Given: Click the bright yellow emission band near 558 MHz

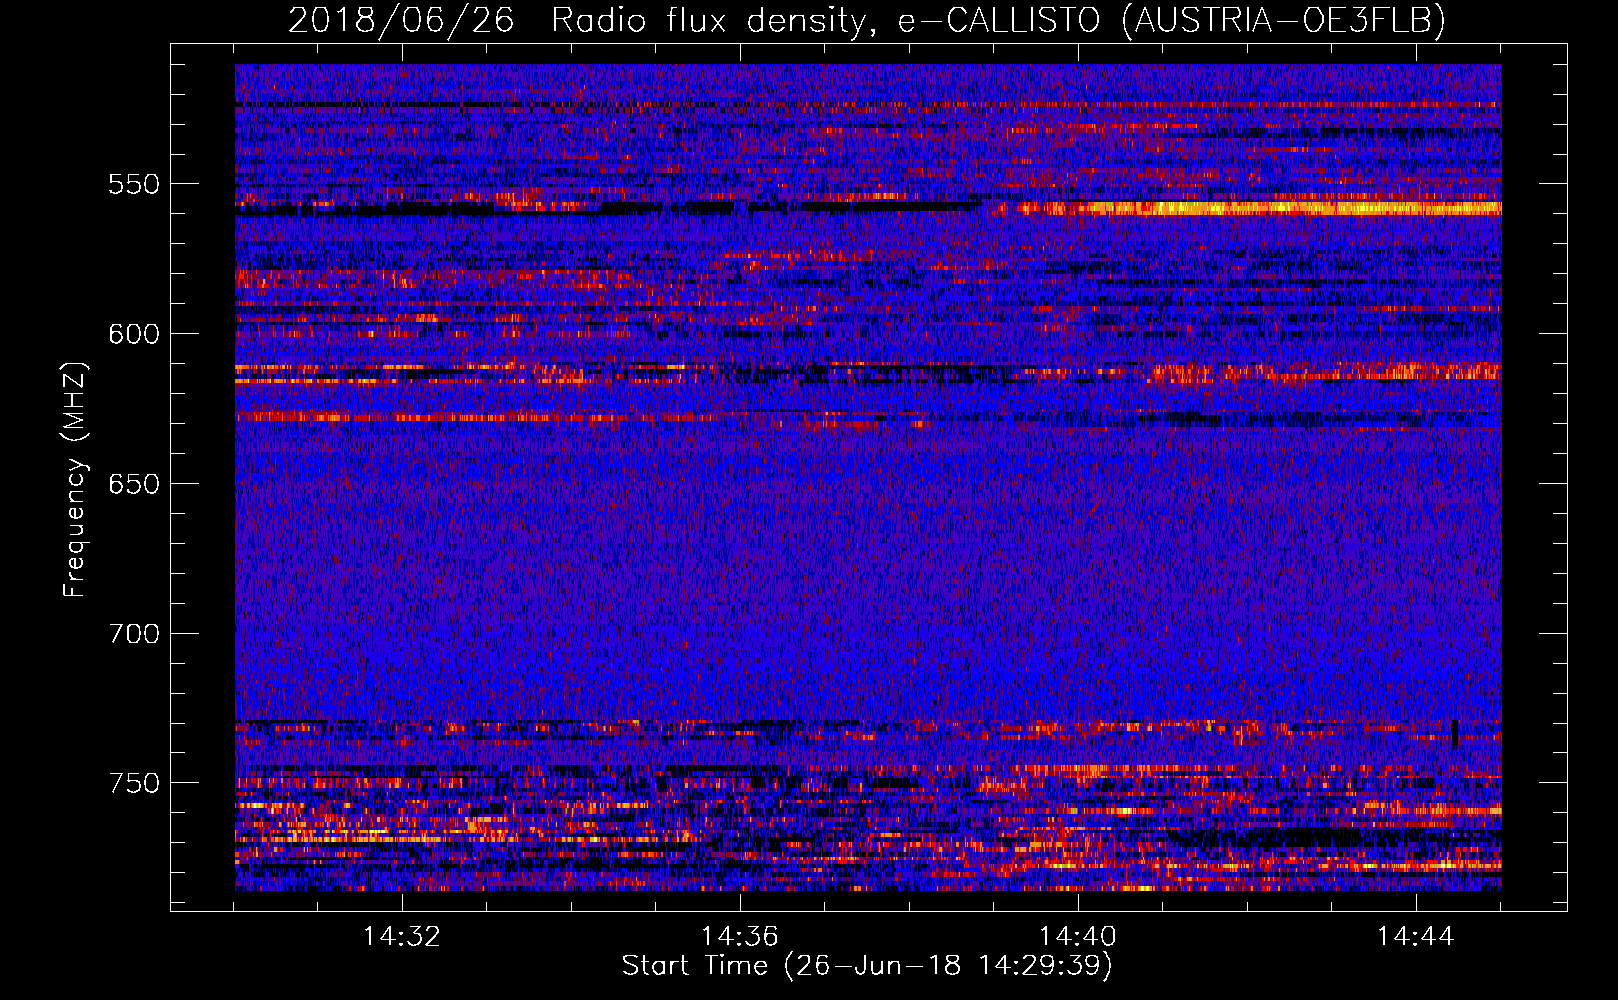Looking at the screenshot, I should [1260, 209].
